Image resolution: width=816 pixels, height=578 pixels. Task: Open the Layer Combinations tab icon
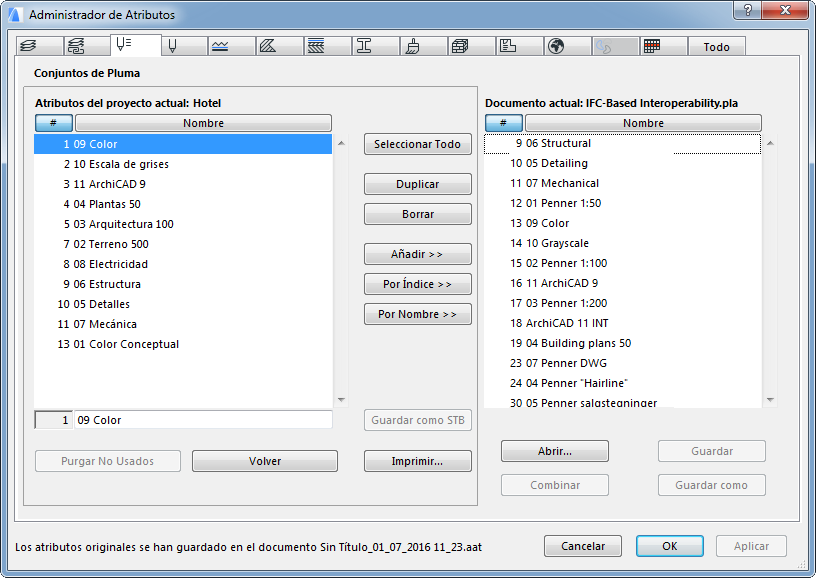click(x=87, y=46)
